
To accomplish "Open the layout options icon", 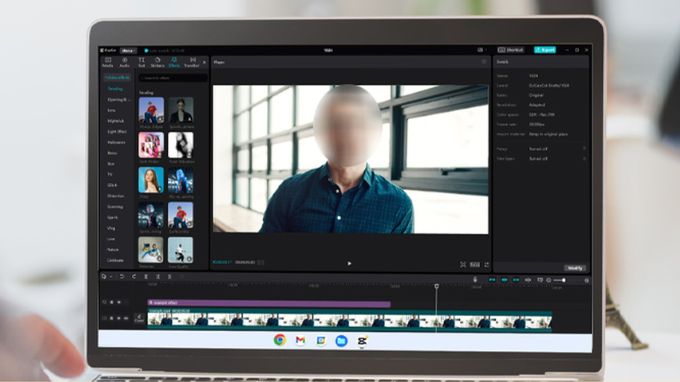I will [481, 50].
